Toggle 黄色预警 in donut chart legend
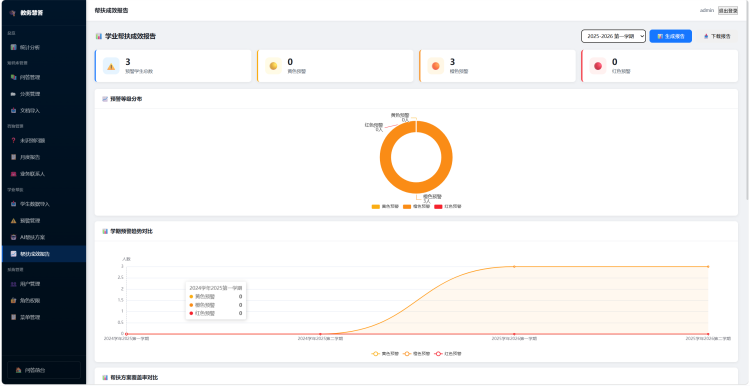750x386 pixels. coord(385,207)
